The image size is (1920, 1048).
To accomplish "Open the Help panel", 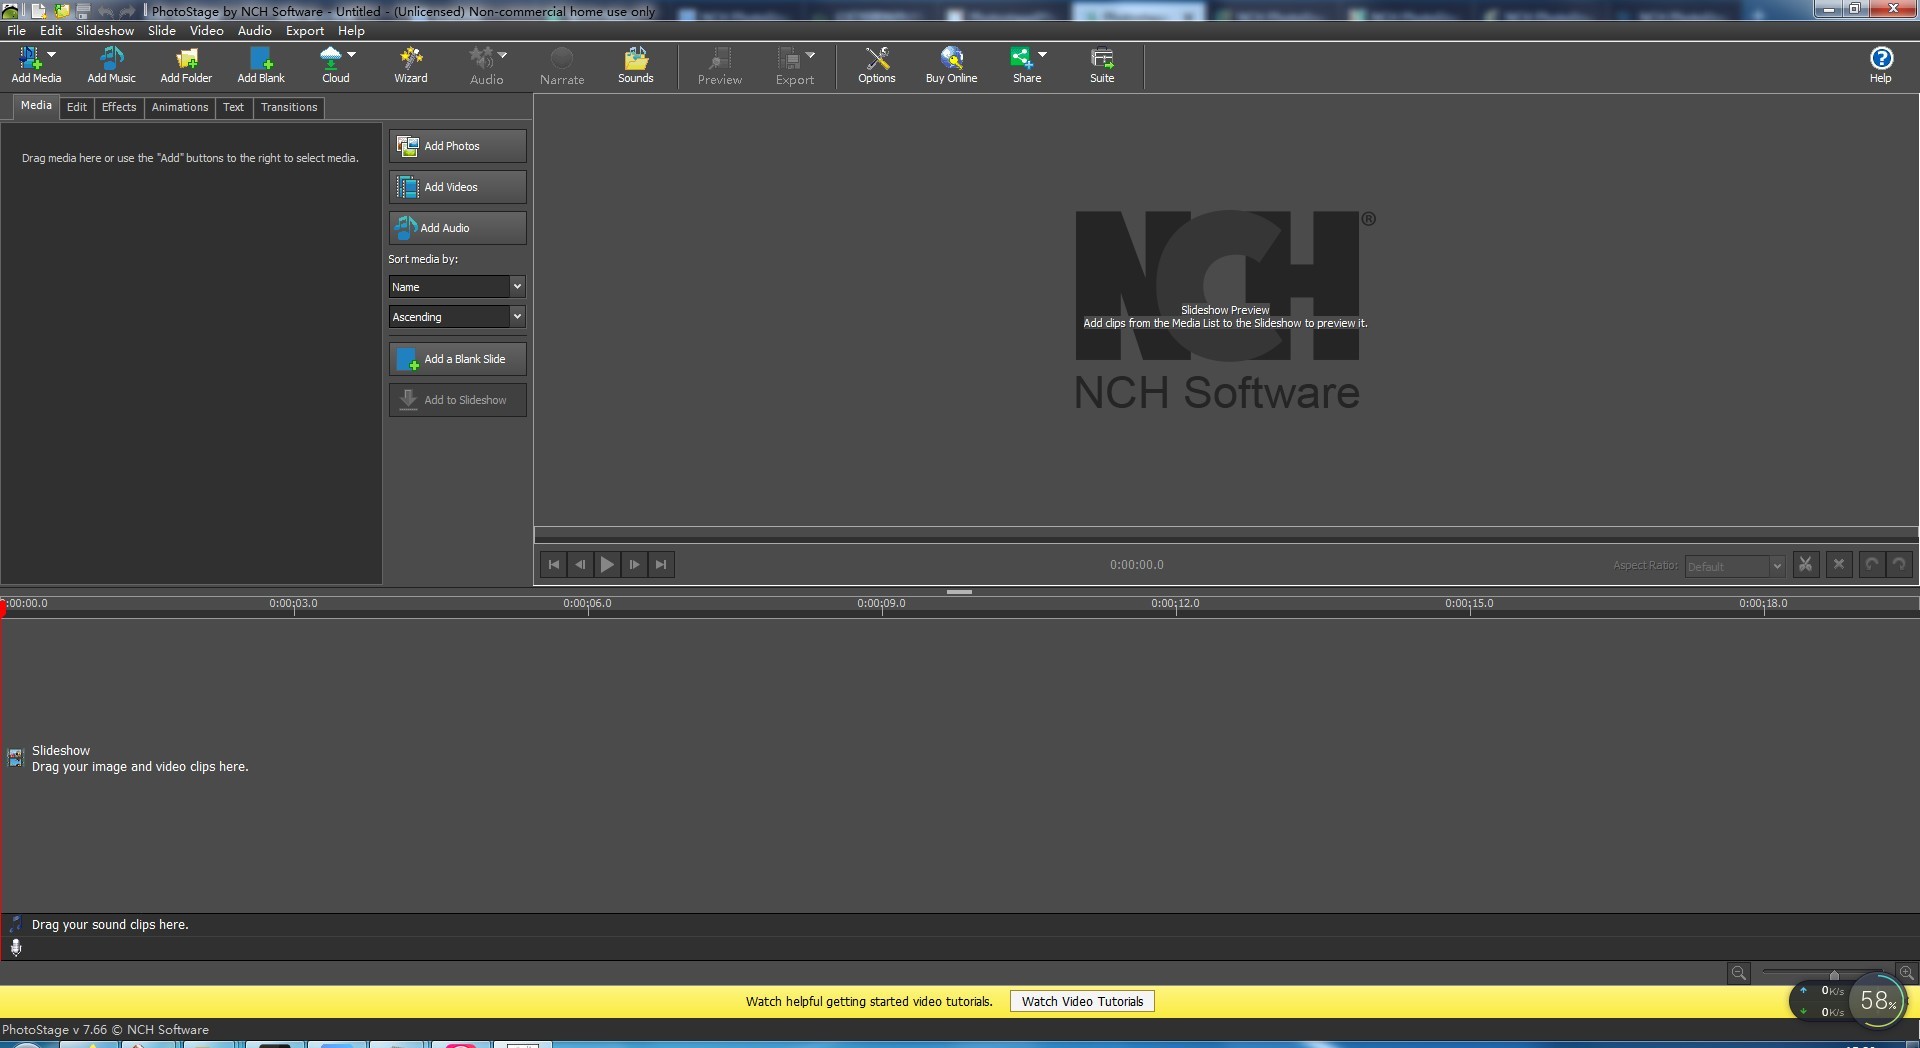I will point(1881,65).
